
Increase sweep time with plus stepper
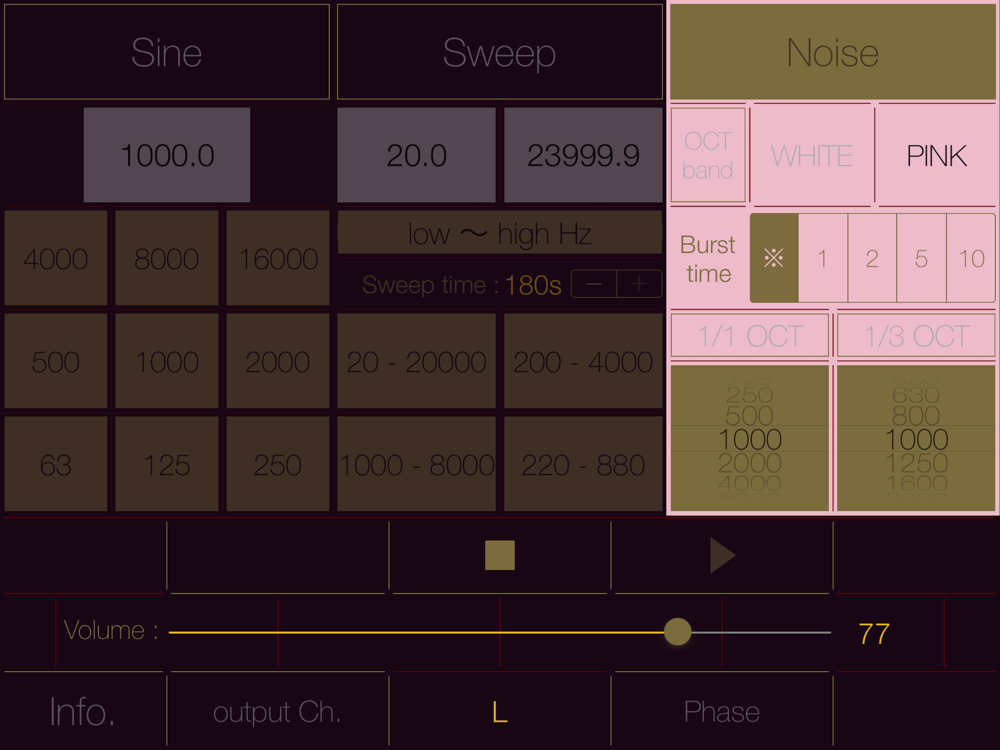[639, 284]
